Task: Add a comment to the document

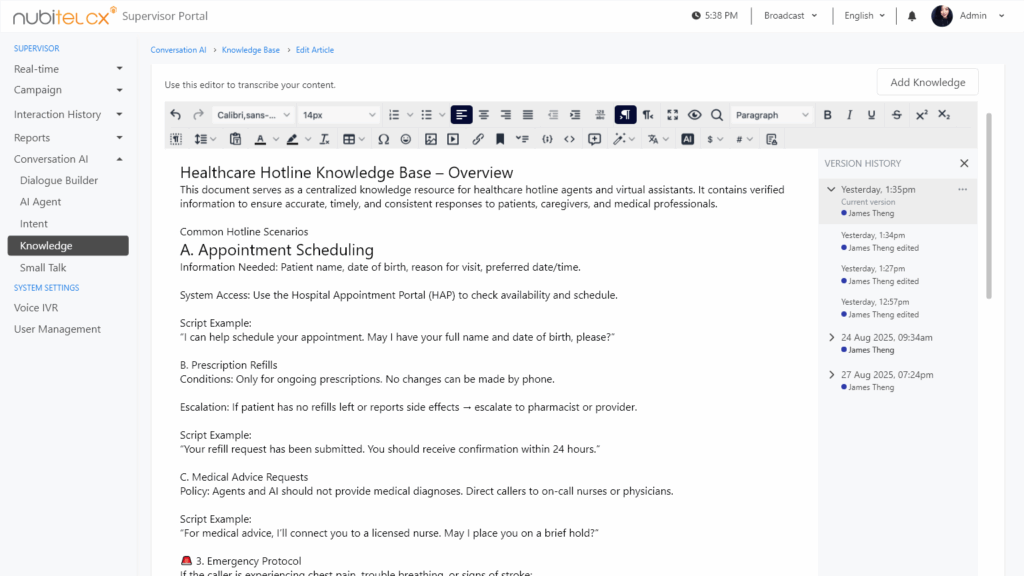Action: point(593,138)
